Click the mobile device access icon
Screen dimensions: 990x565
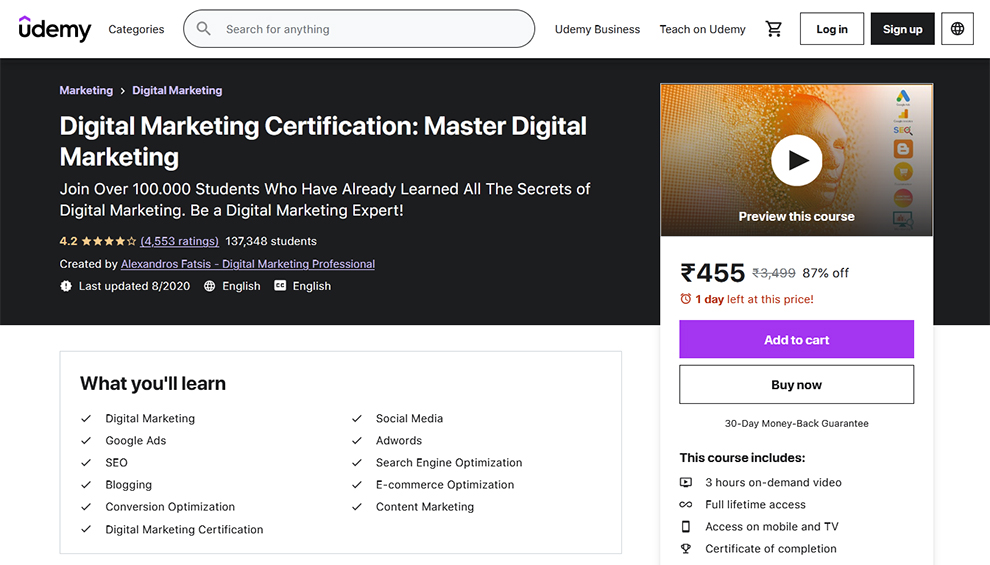(x=686, y=526)
